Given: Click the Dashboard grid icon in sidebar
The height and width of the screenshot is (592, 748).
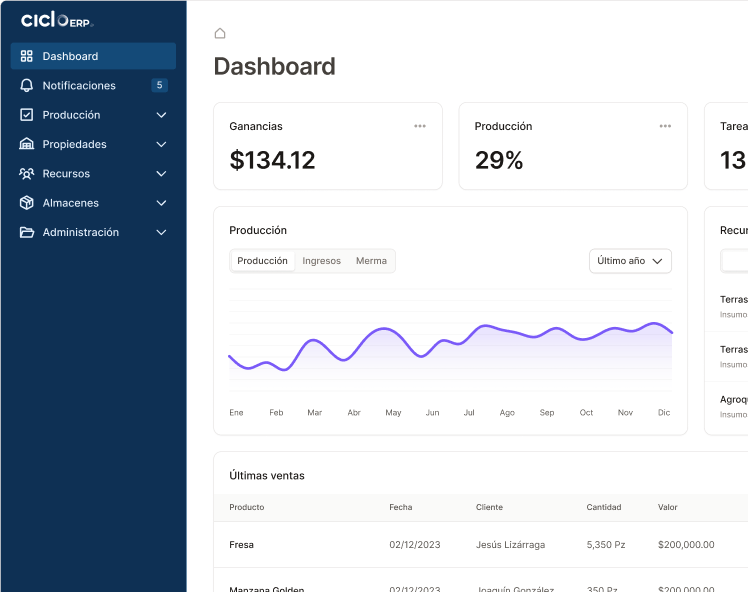Looking at the screenshot, I should tap(27, 56).
